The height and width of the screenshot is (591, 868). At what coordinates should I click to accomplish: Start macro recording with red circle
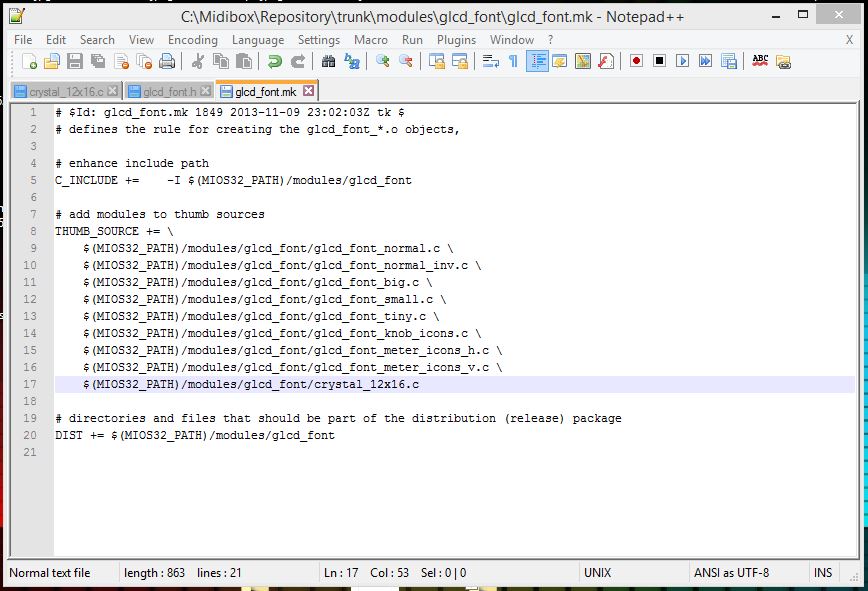636,61
